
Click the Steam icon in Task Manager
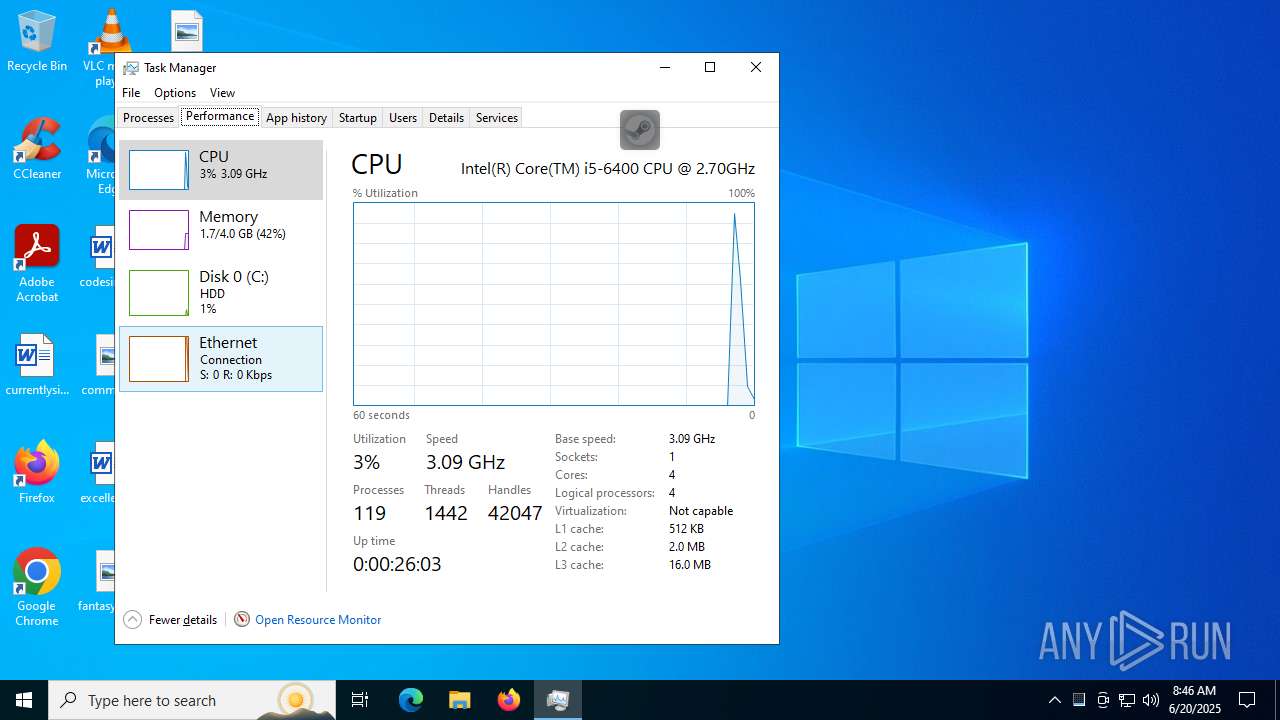click(x=640, y=130)
